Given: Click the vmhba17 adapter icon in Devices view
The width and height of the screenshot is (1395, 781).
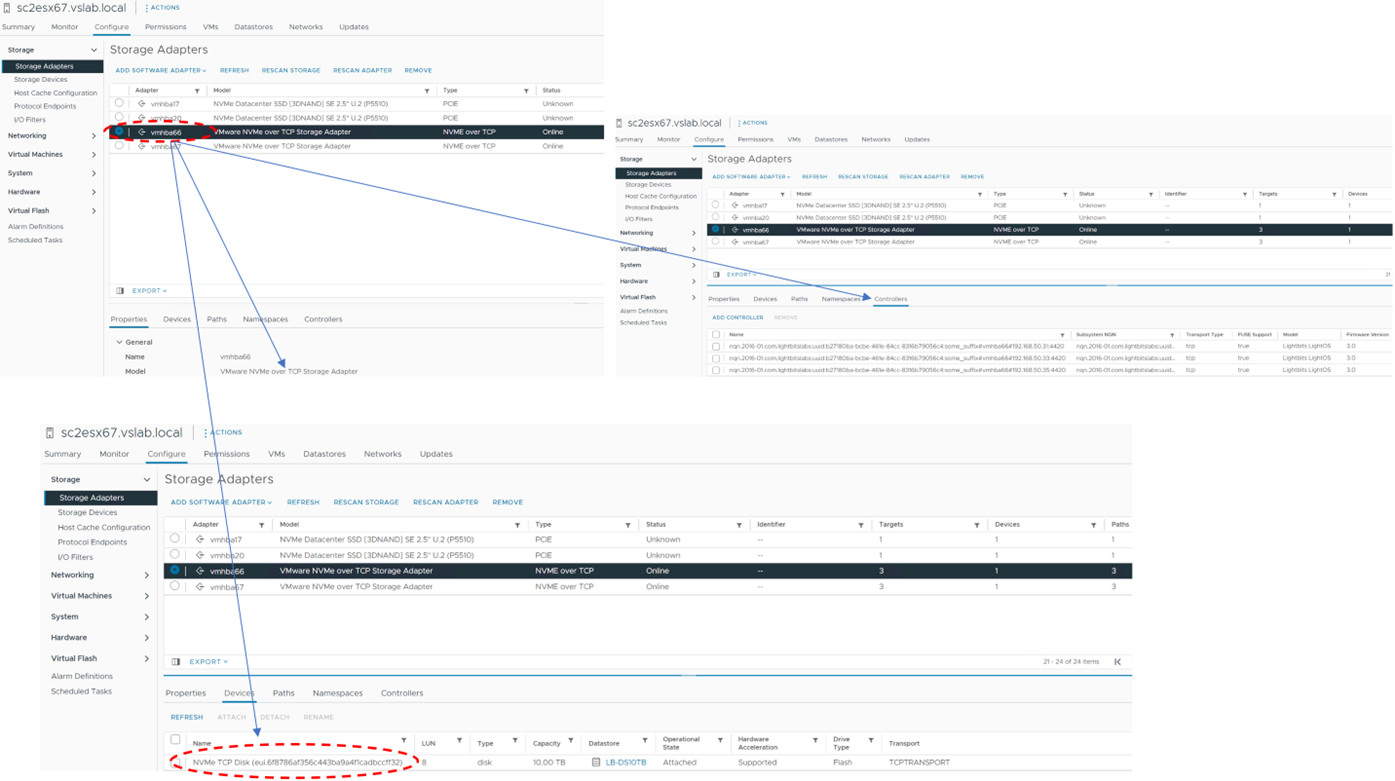Looking at the screenshot, I should (200, 539).
